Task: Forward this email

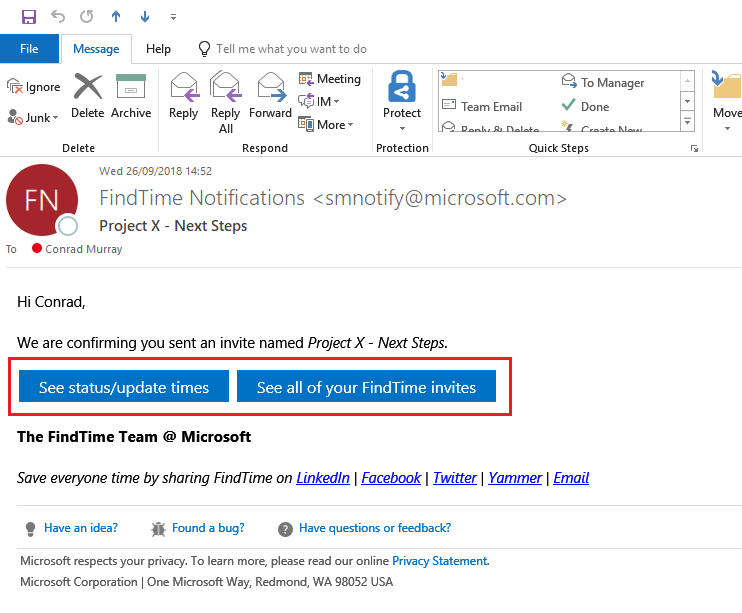Action: 270,96
